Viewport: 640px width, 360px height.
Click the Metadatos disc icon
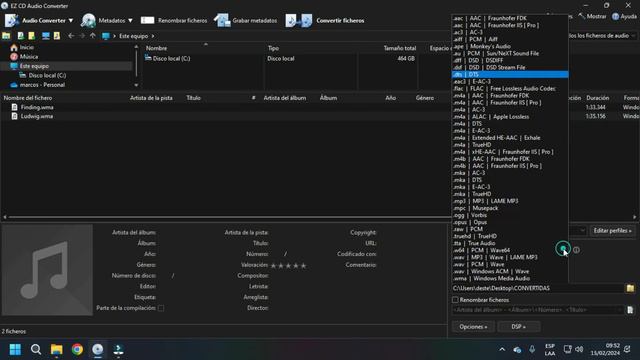pyautogui.click(x=88, y=20)
